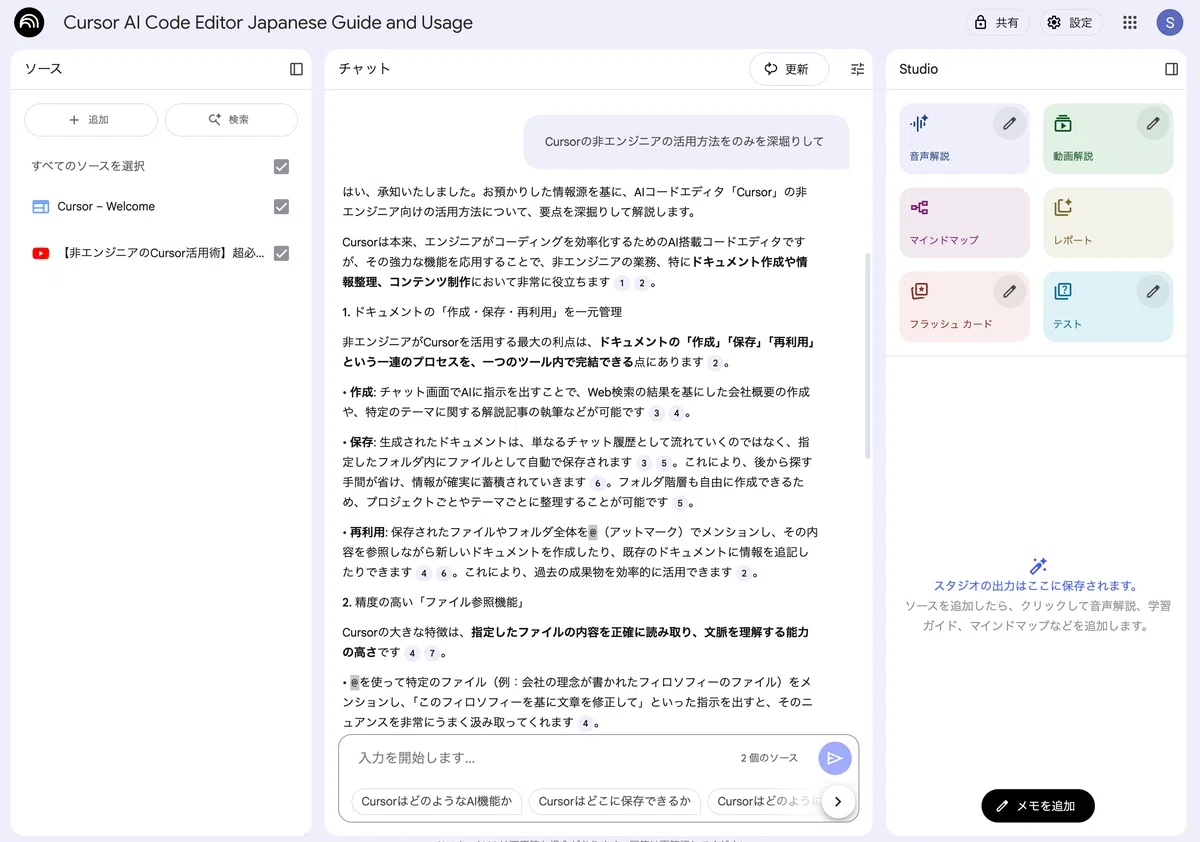Create a レポート
Screen dimensions: 1200x842
click(1108, 223)
